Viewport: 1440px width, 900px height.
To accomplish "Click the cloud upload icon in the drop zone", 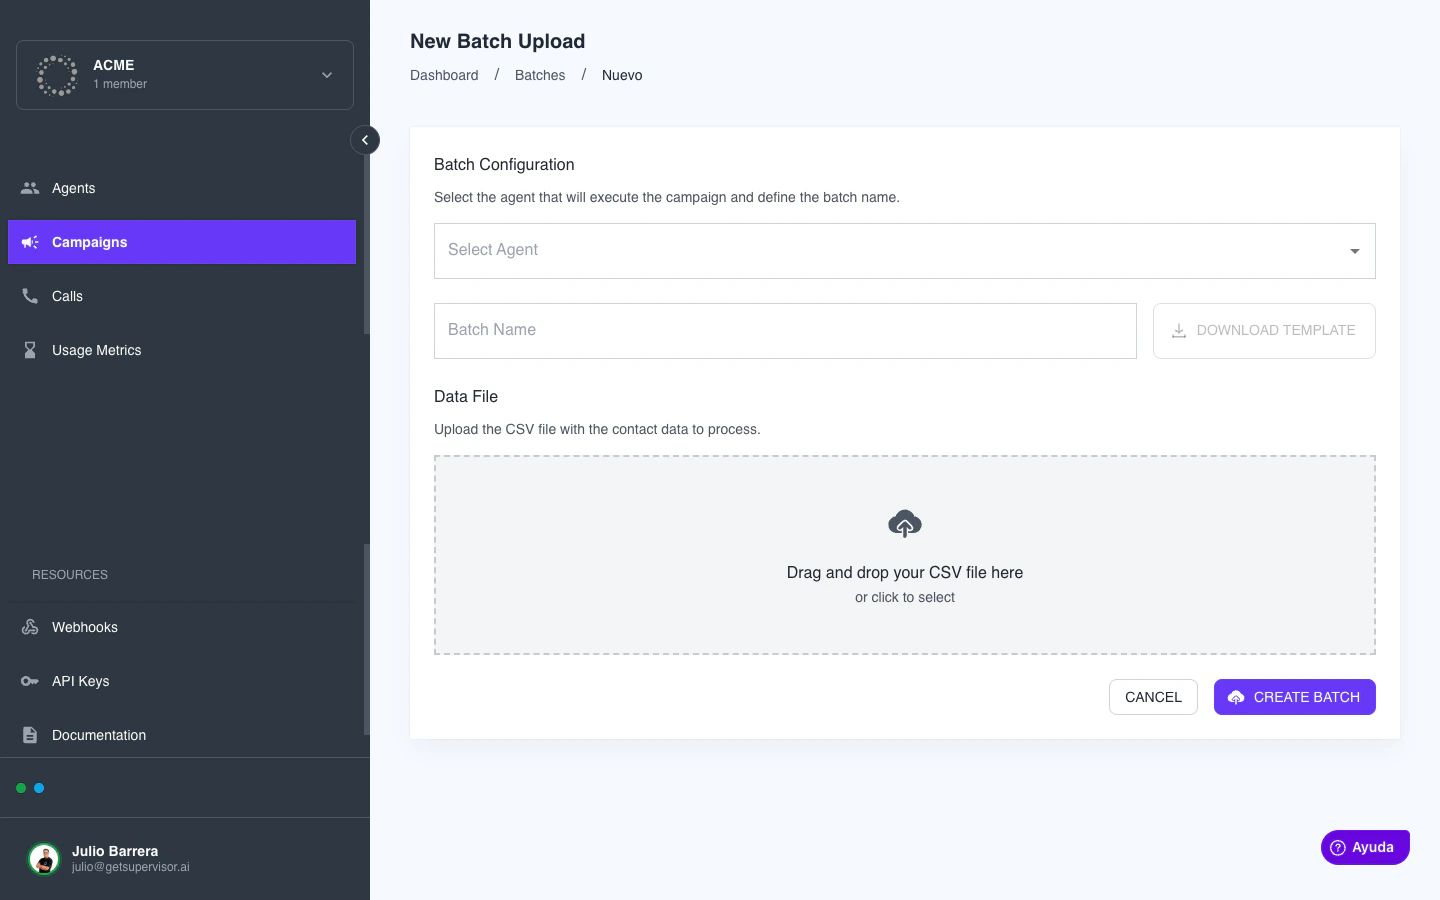I will [x=905, y=523].
